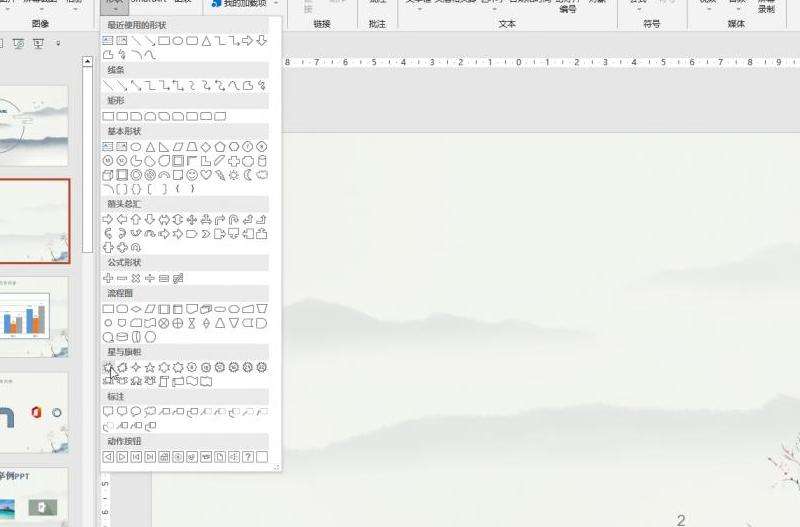Select the Pie shape in 基本形状
This screenshot has height=527, width=800.
(x=136, y=161)
